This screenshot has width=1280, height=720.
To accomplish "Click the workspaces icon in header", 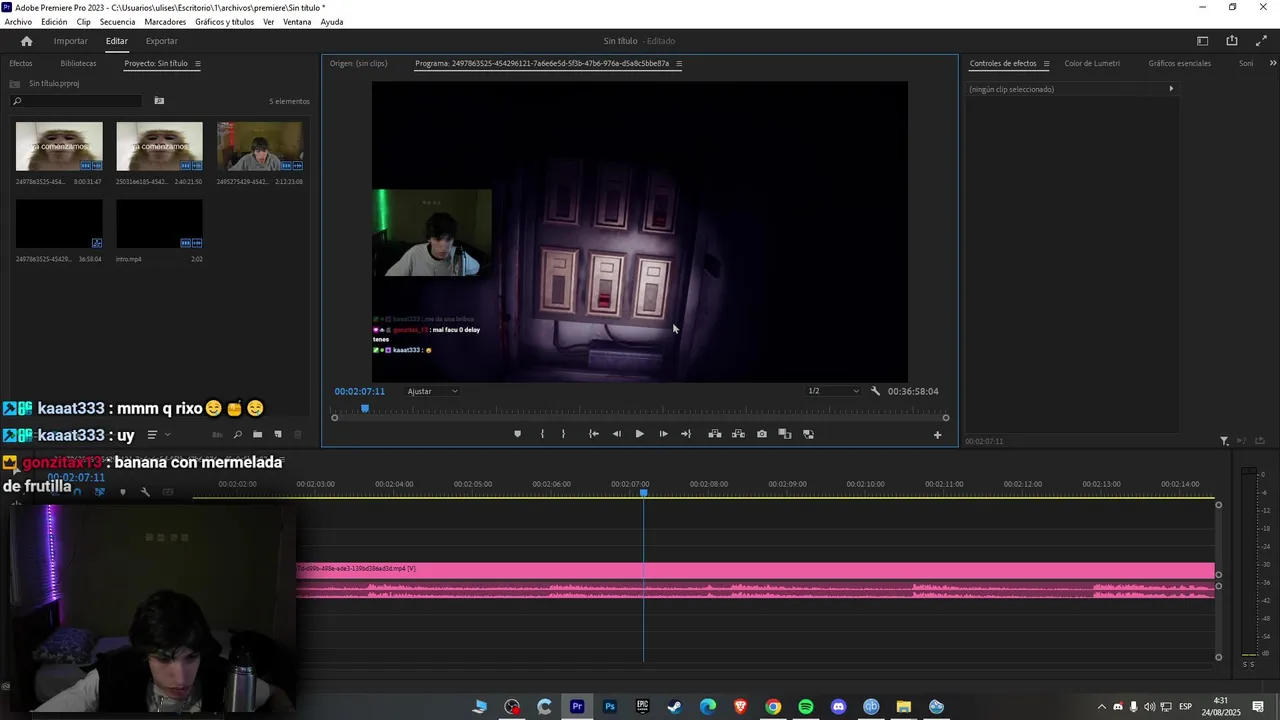I will pos(1203,41).
